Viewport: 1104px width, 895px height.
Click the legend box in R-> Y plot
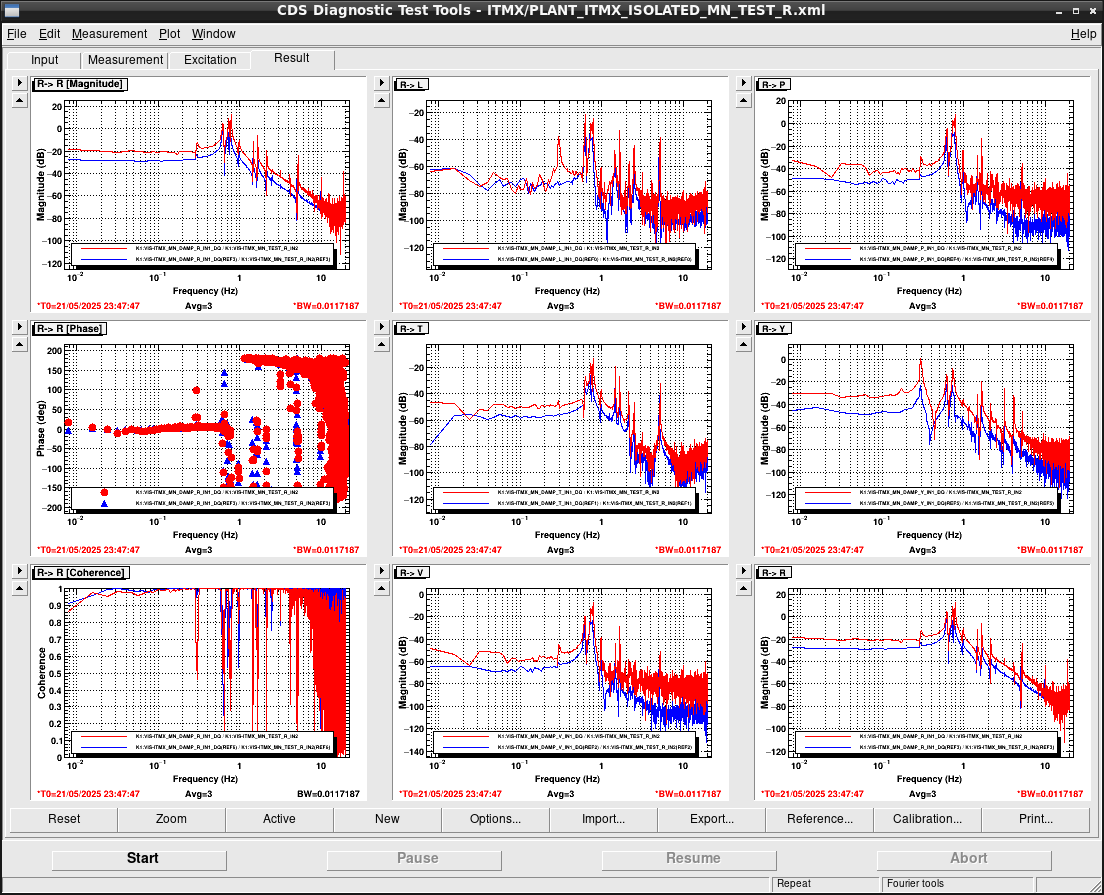click(927, 498)
